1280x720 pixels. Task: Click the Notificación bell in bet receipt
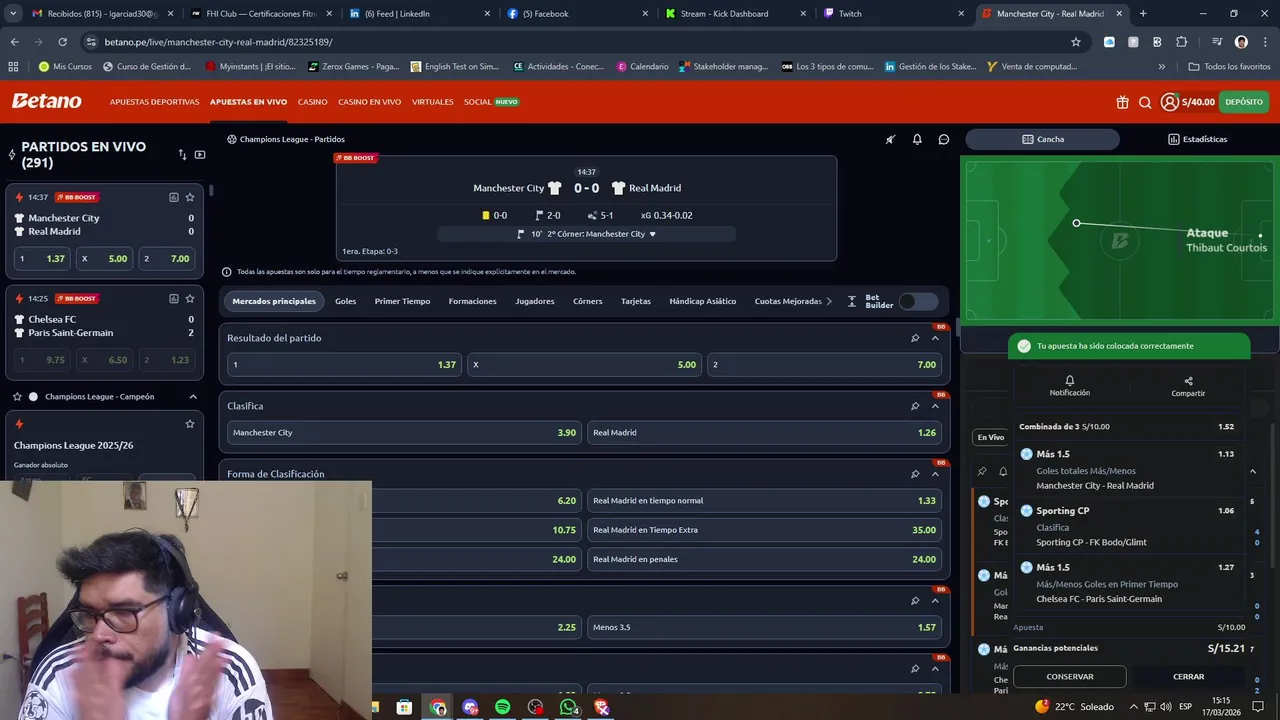tap(1069, 386)
